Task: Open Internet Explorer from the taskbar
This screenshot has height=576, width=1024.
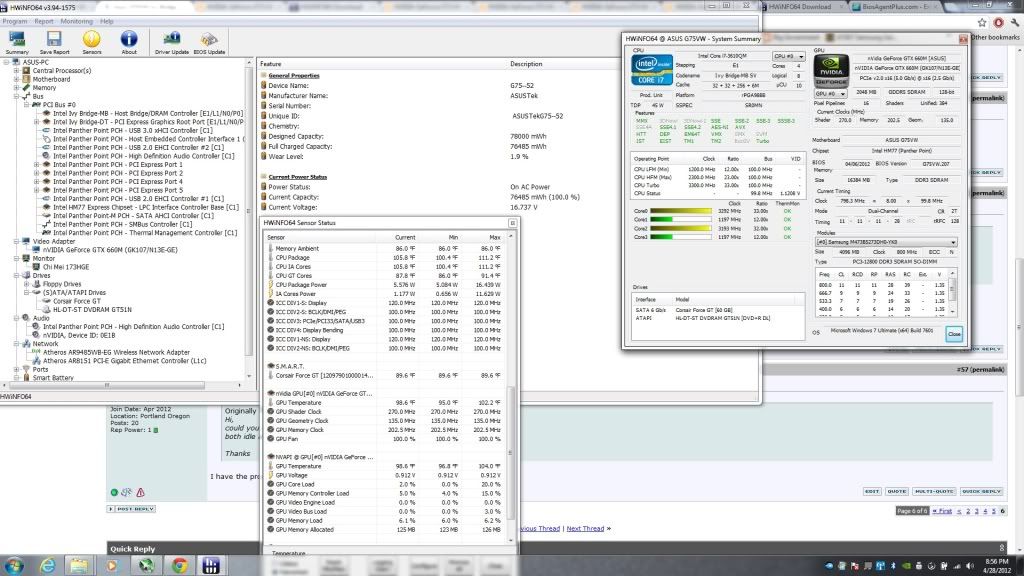Action: (x=48, y=566)
